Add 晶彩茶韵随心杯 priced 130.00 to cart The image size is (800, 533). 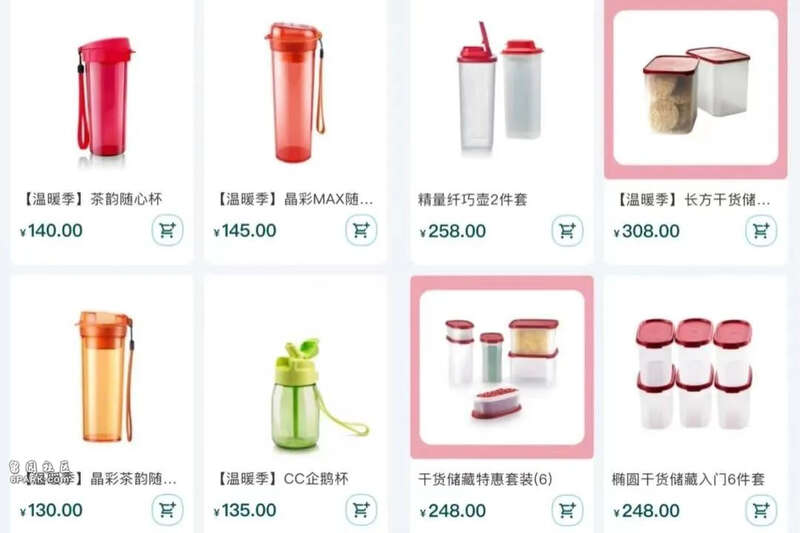(167, 510)
